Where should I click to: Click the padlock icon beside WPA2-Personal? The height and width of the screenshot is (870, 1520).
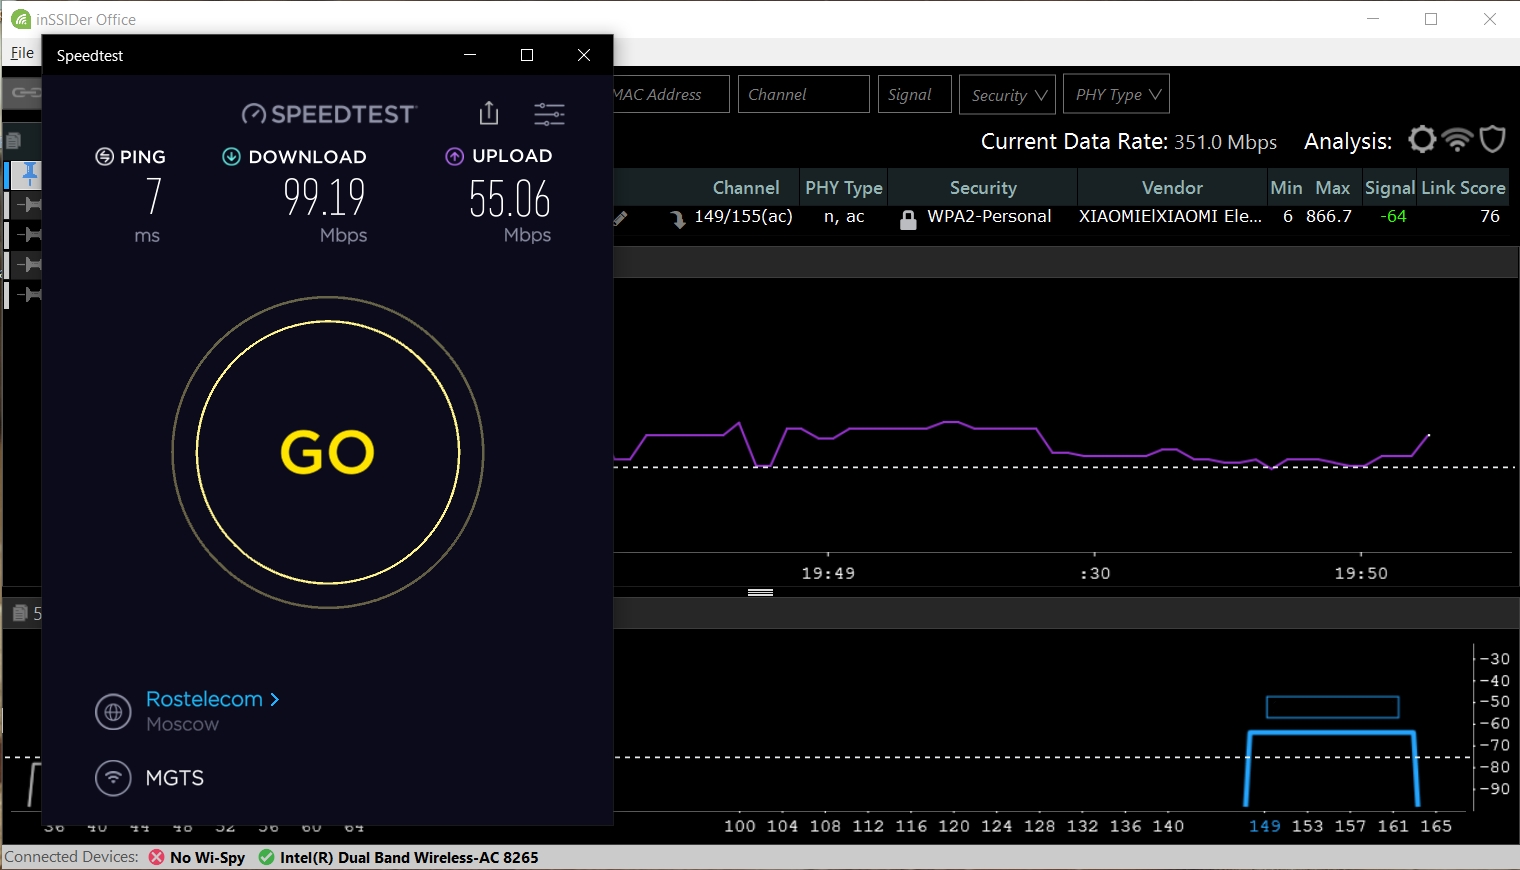click(908, 220)
